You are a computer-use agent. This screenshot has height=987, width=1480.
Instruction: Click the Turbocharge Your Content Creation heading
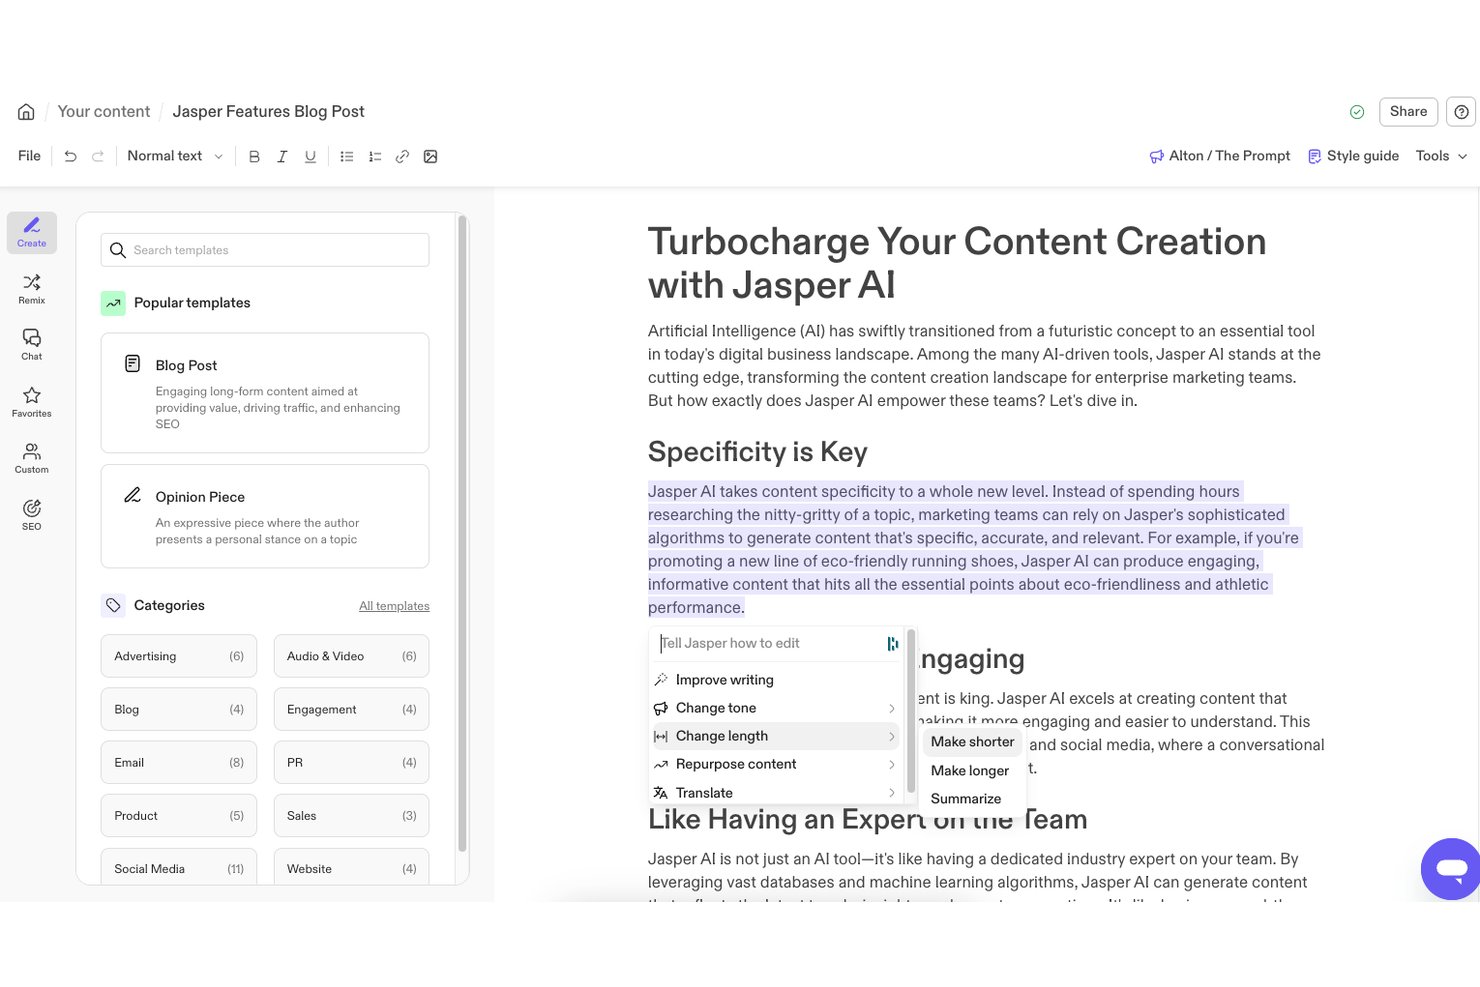coord(957,263)
